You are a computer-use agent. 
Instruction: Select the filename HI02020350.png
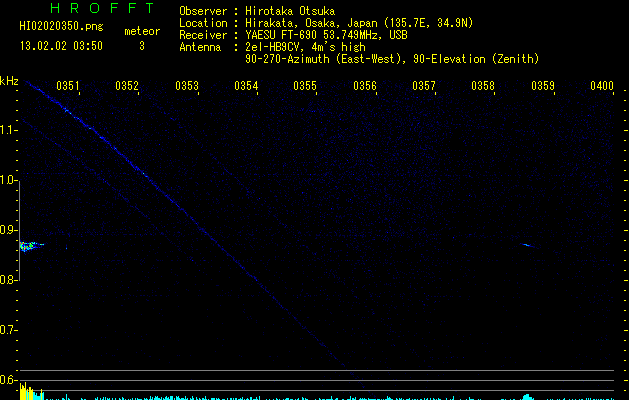(x=61, y=26)
